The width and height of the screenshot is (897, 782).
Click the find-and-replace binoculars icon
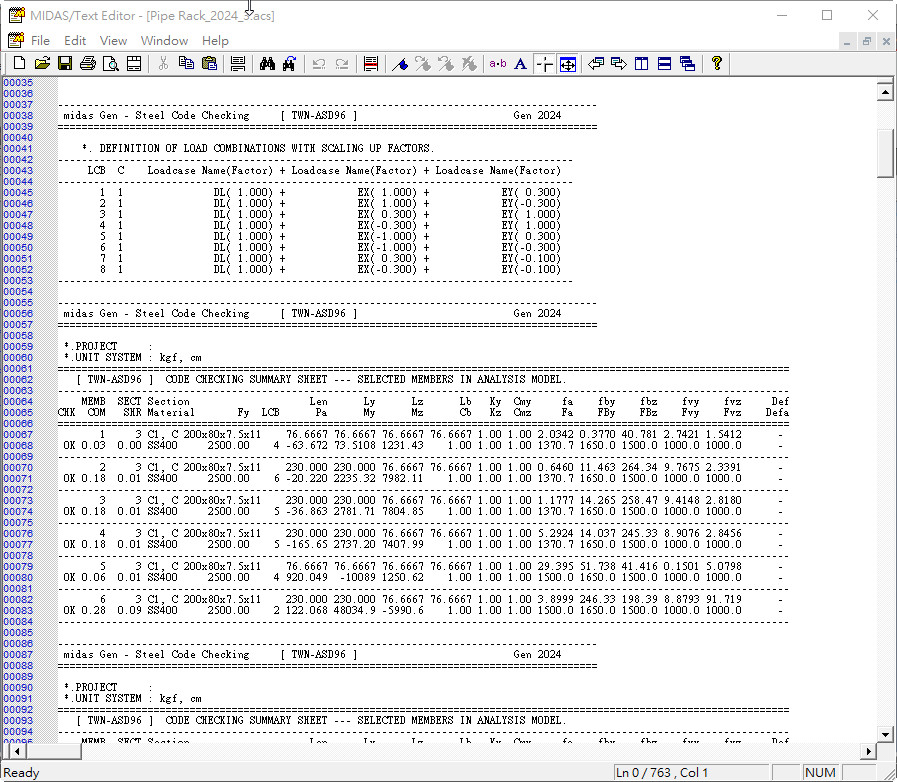(x=289, y=63)
